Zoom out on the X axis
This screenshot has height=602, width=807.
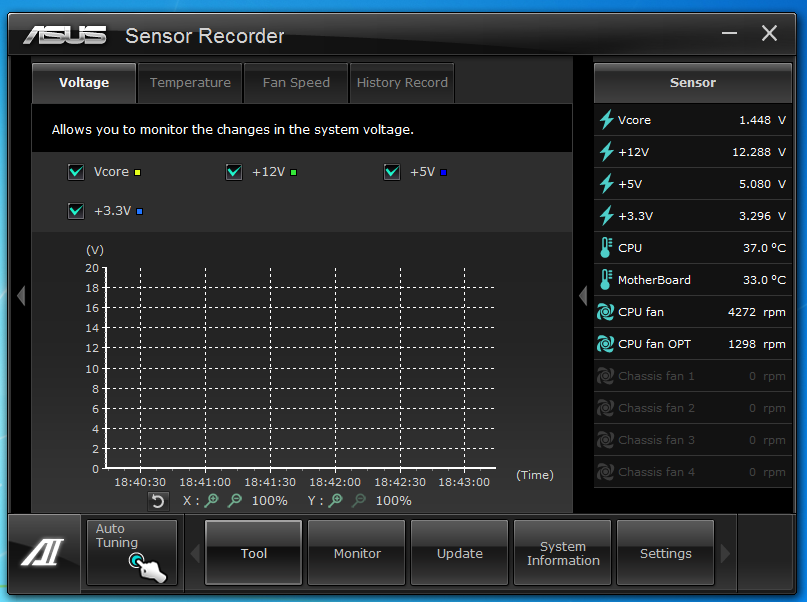click(235, 500)
